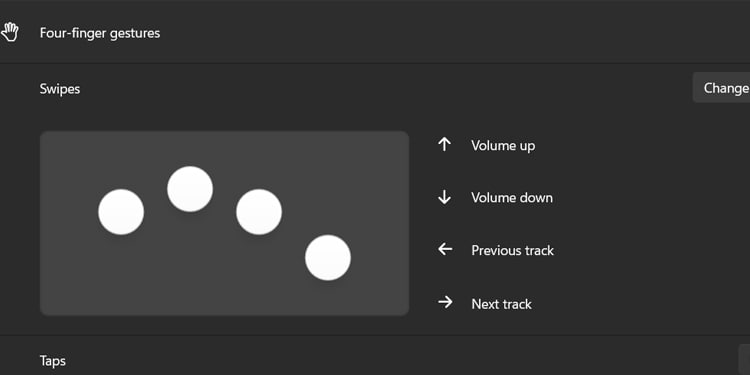Click the up arrow for Volume up

pos(444,144)
